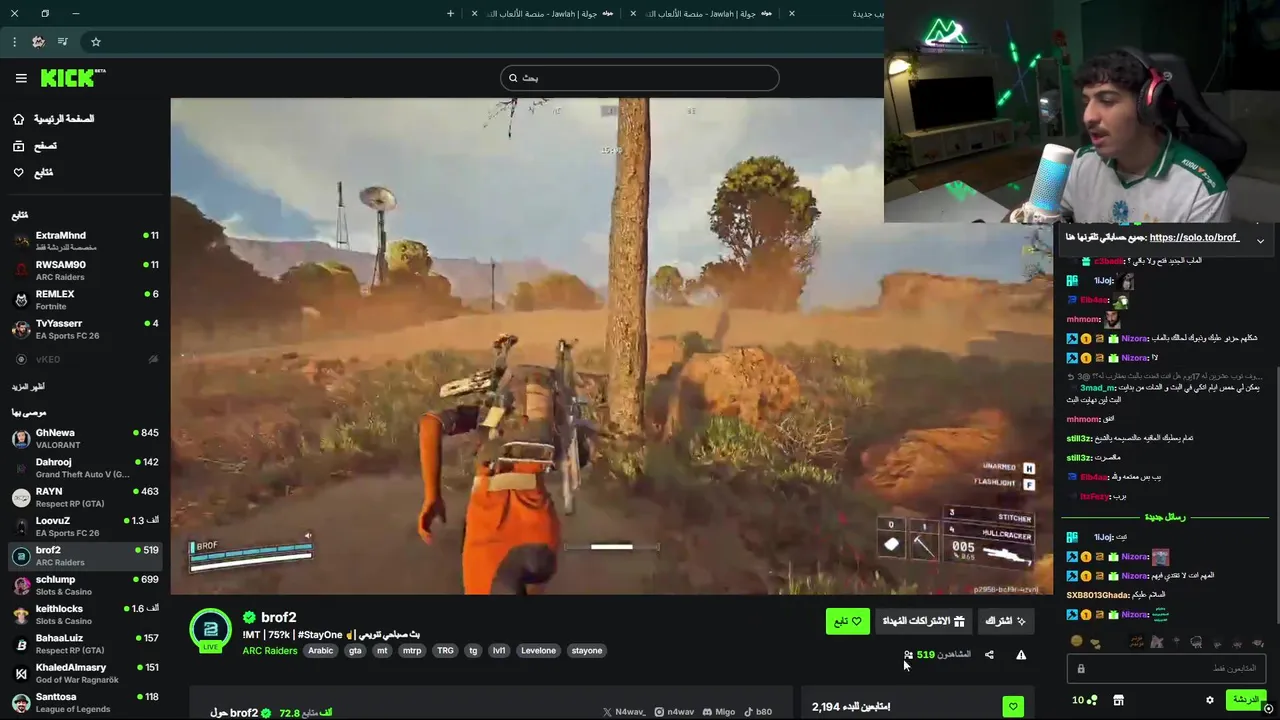The height and width of the screenshot is (720, 1280).
Task: Select the Levelone tag
Action: 538,651
